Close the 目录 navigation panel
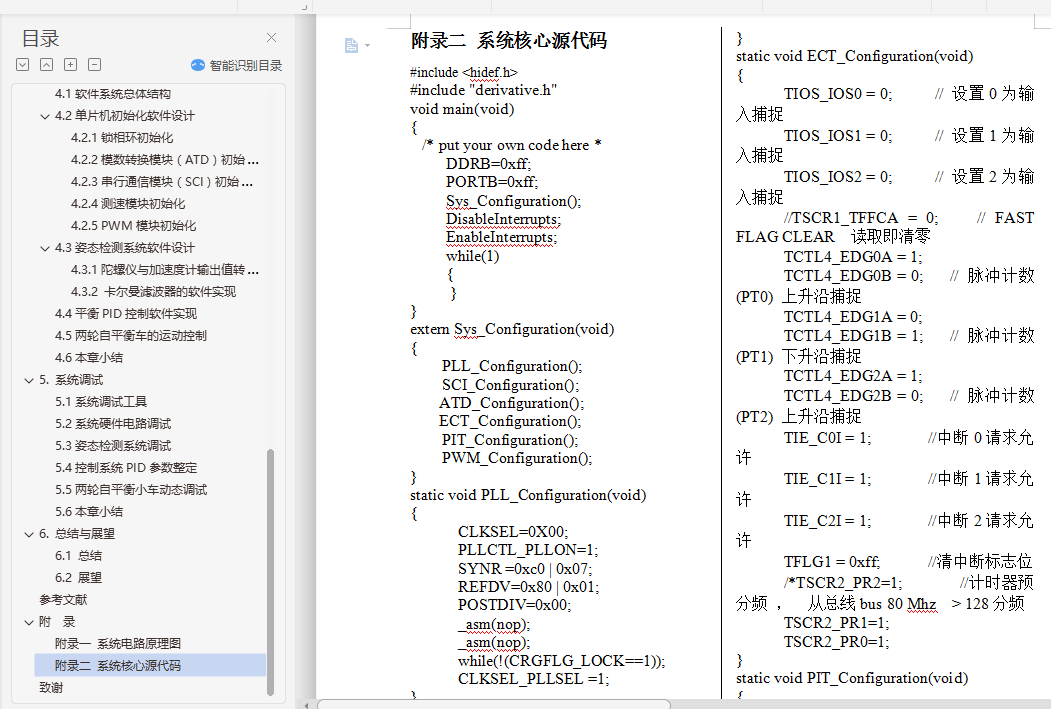This screenshot has height=709, width=1051. [x=271, y=38]
